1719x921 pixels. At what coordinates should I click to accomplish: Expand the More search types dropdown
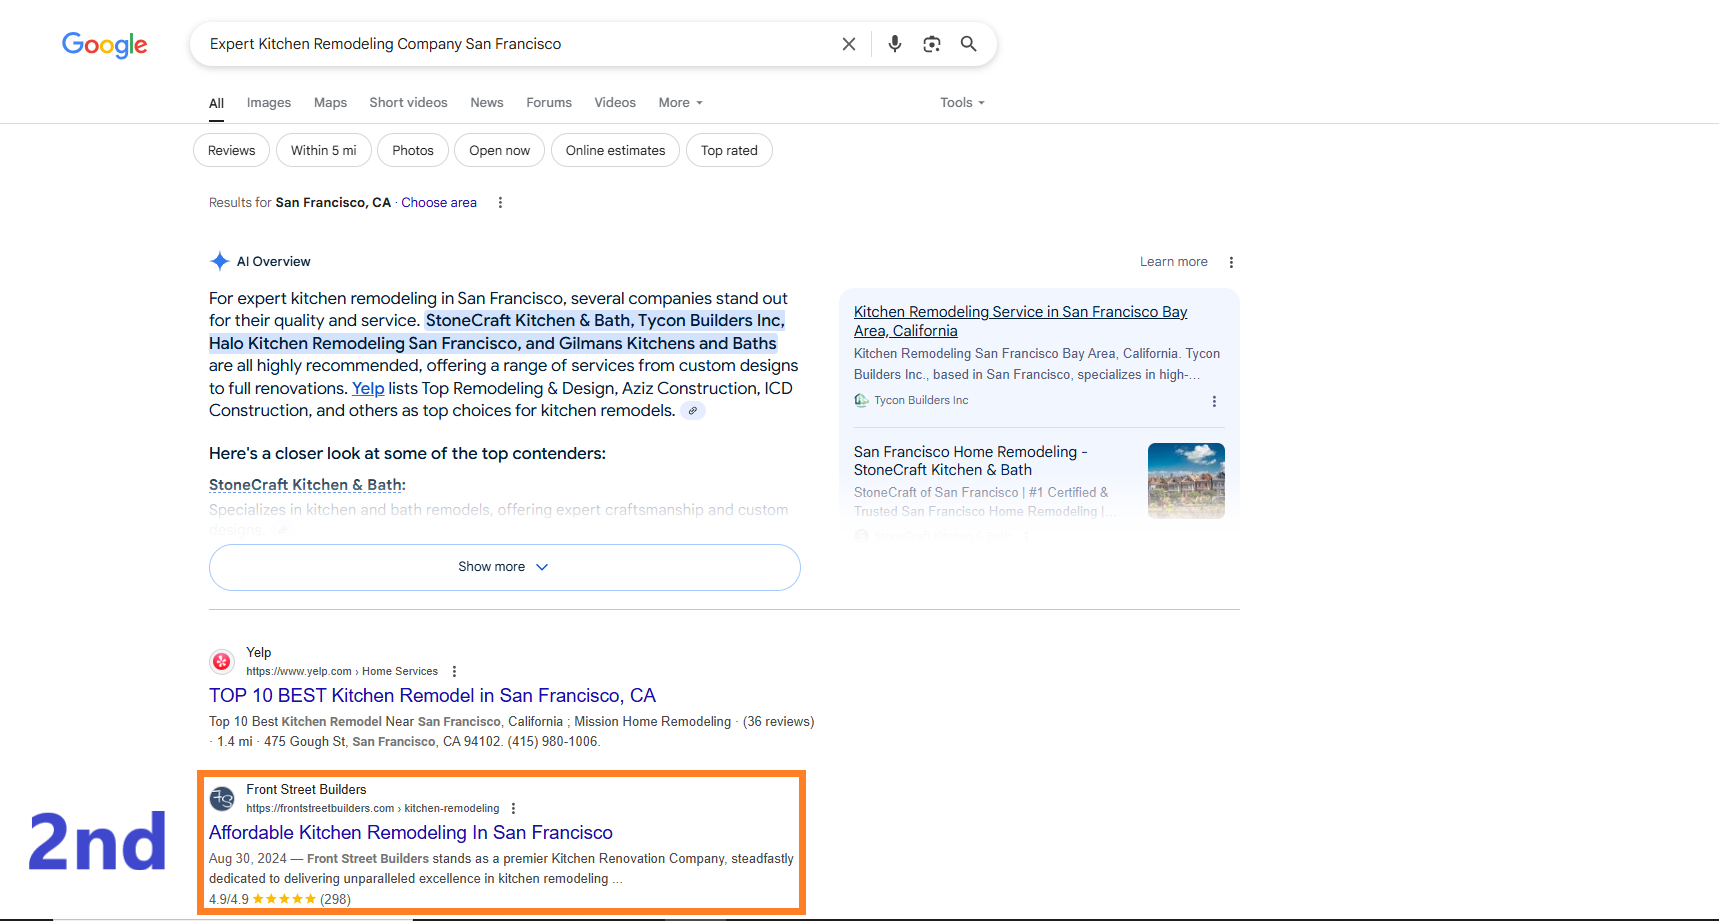click(x=681, y=103)
